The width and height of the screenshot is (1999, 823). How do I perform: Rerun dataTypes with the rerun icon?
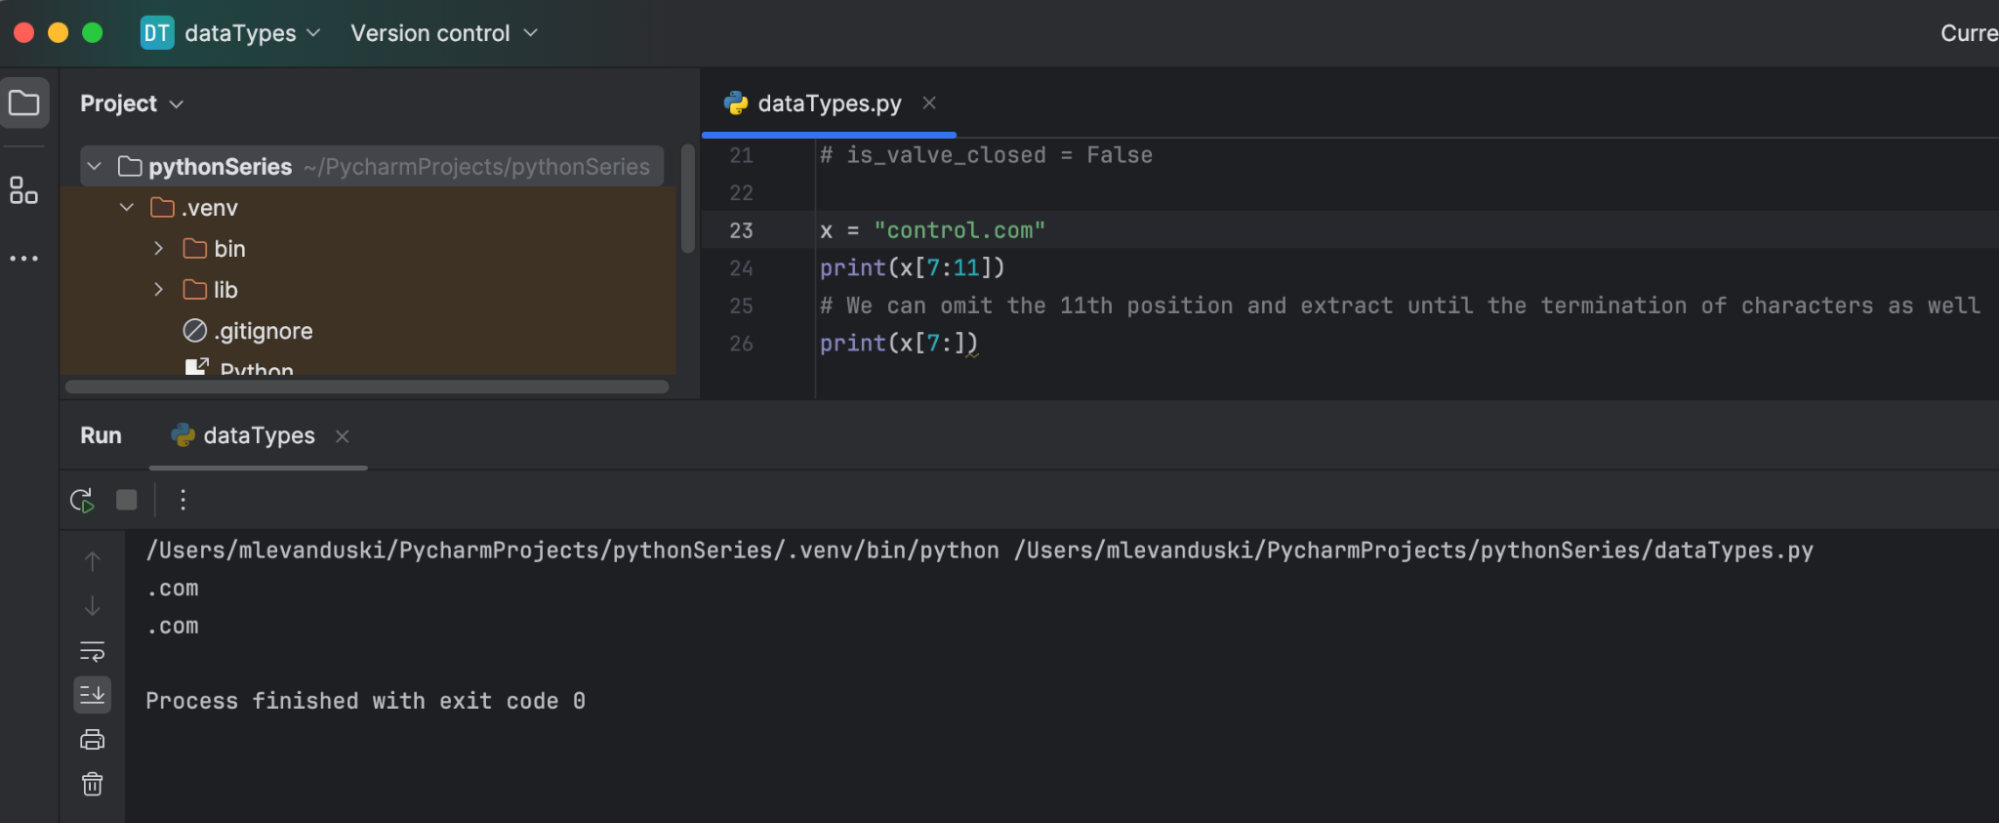(82, 500)
